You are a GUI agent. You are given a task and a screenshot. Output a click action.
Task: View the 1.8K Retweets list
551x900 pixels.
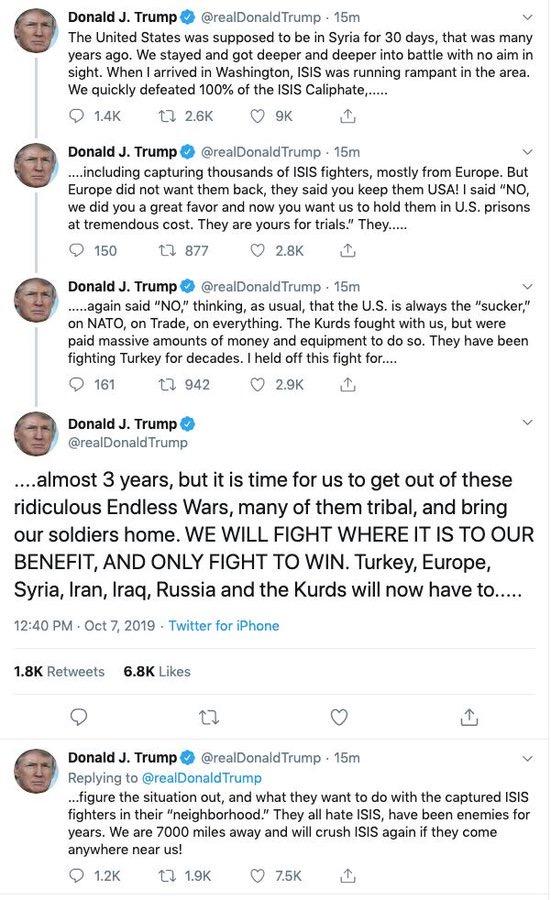(59, 672)
